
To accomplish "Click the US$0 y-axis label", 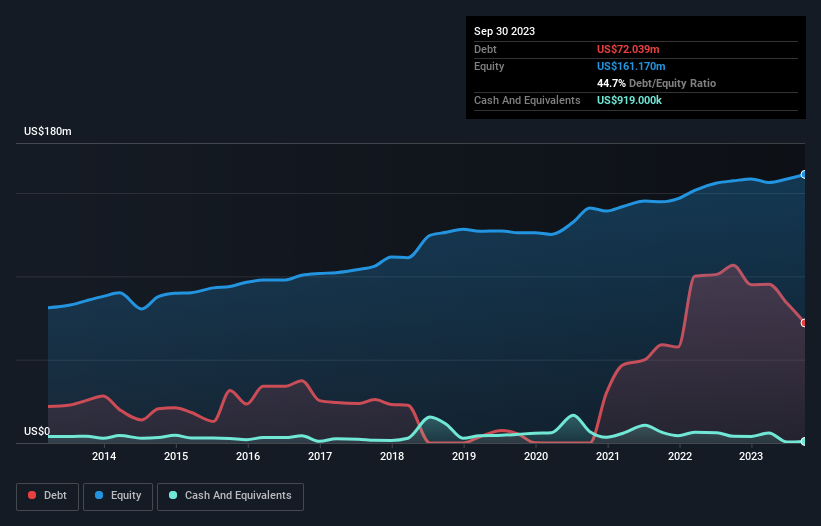I will coord(36,432).
